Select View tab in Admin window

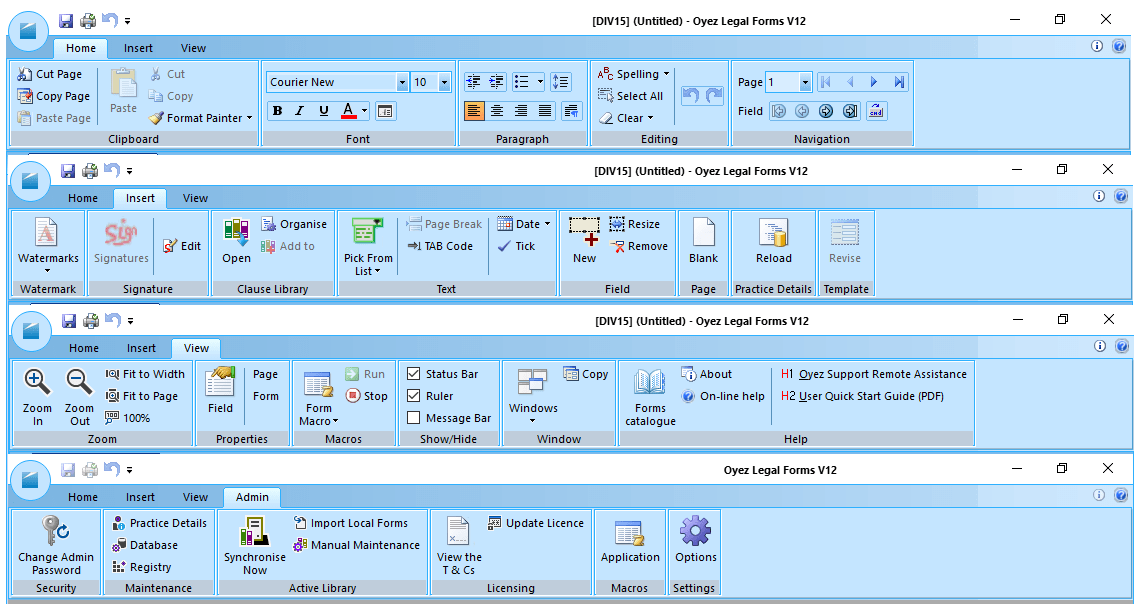point(195,497)
